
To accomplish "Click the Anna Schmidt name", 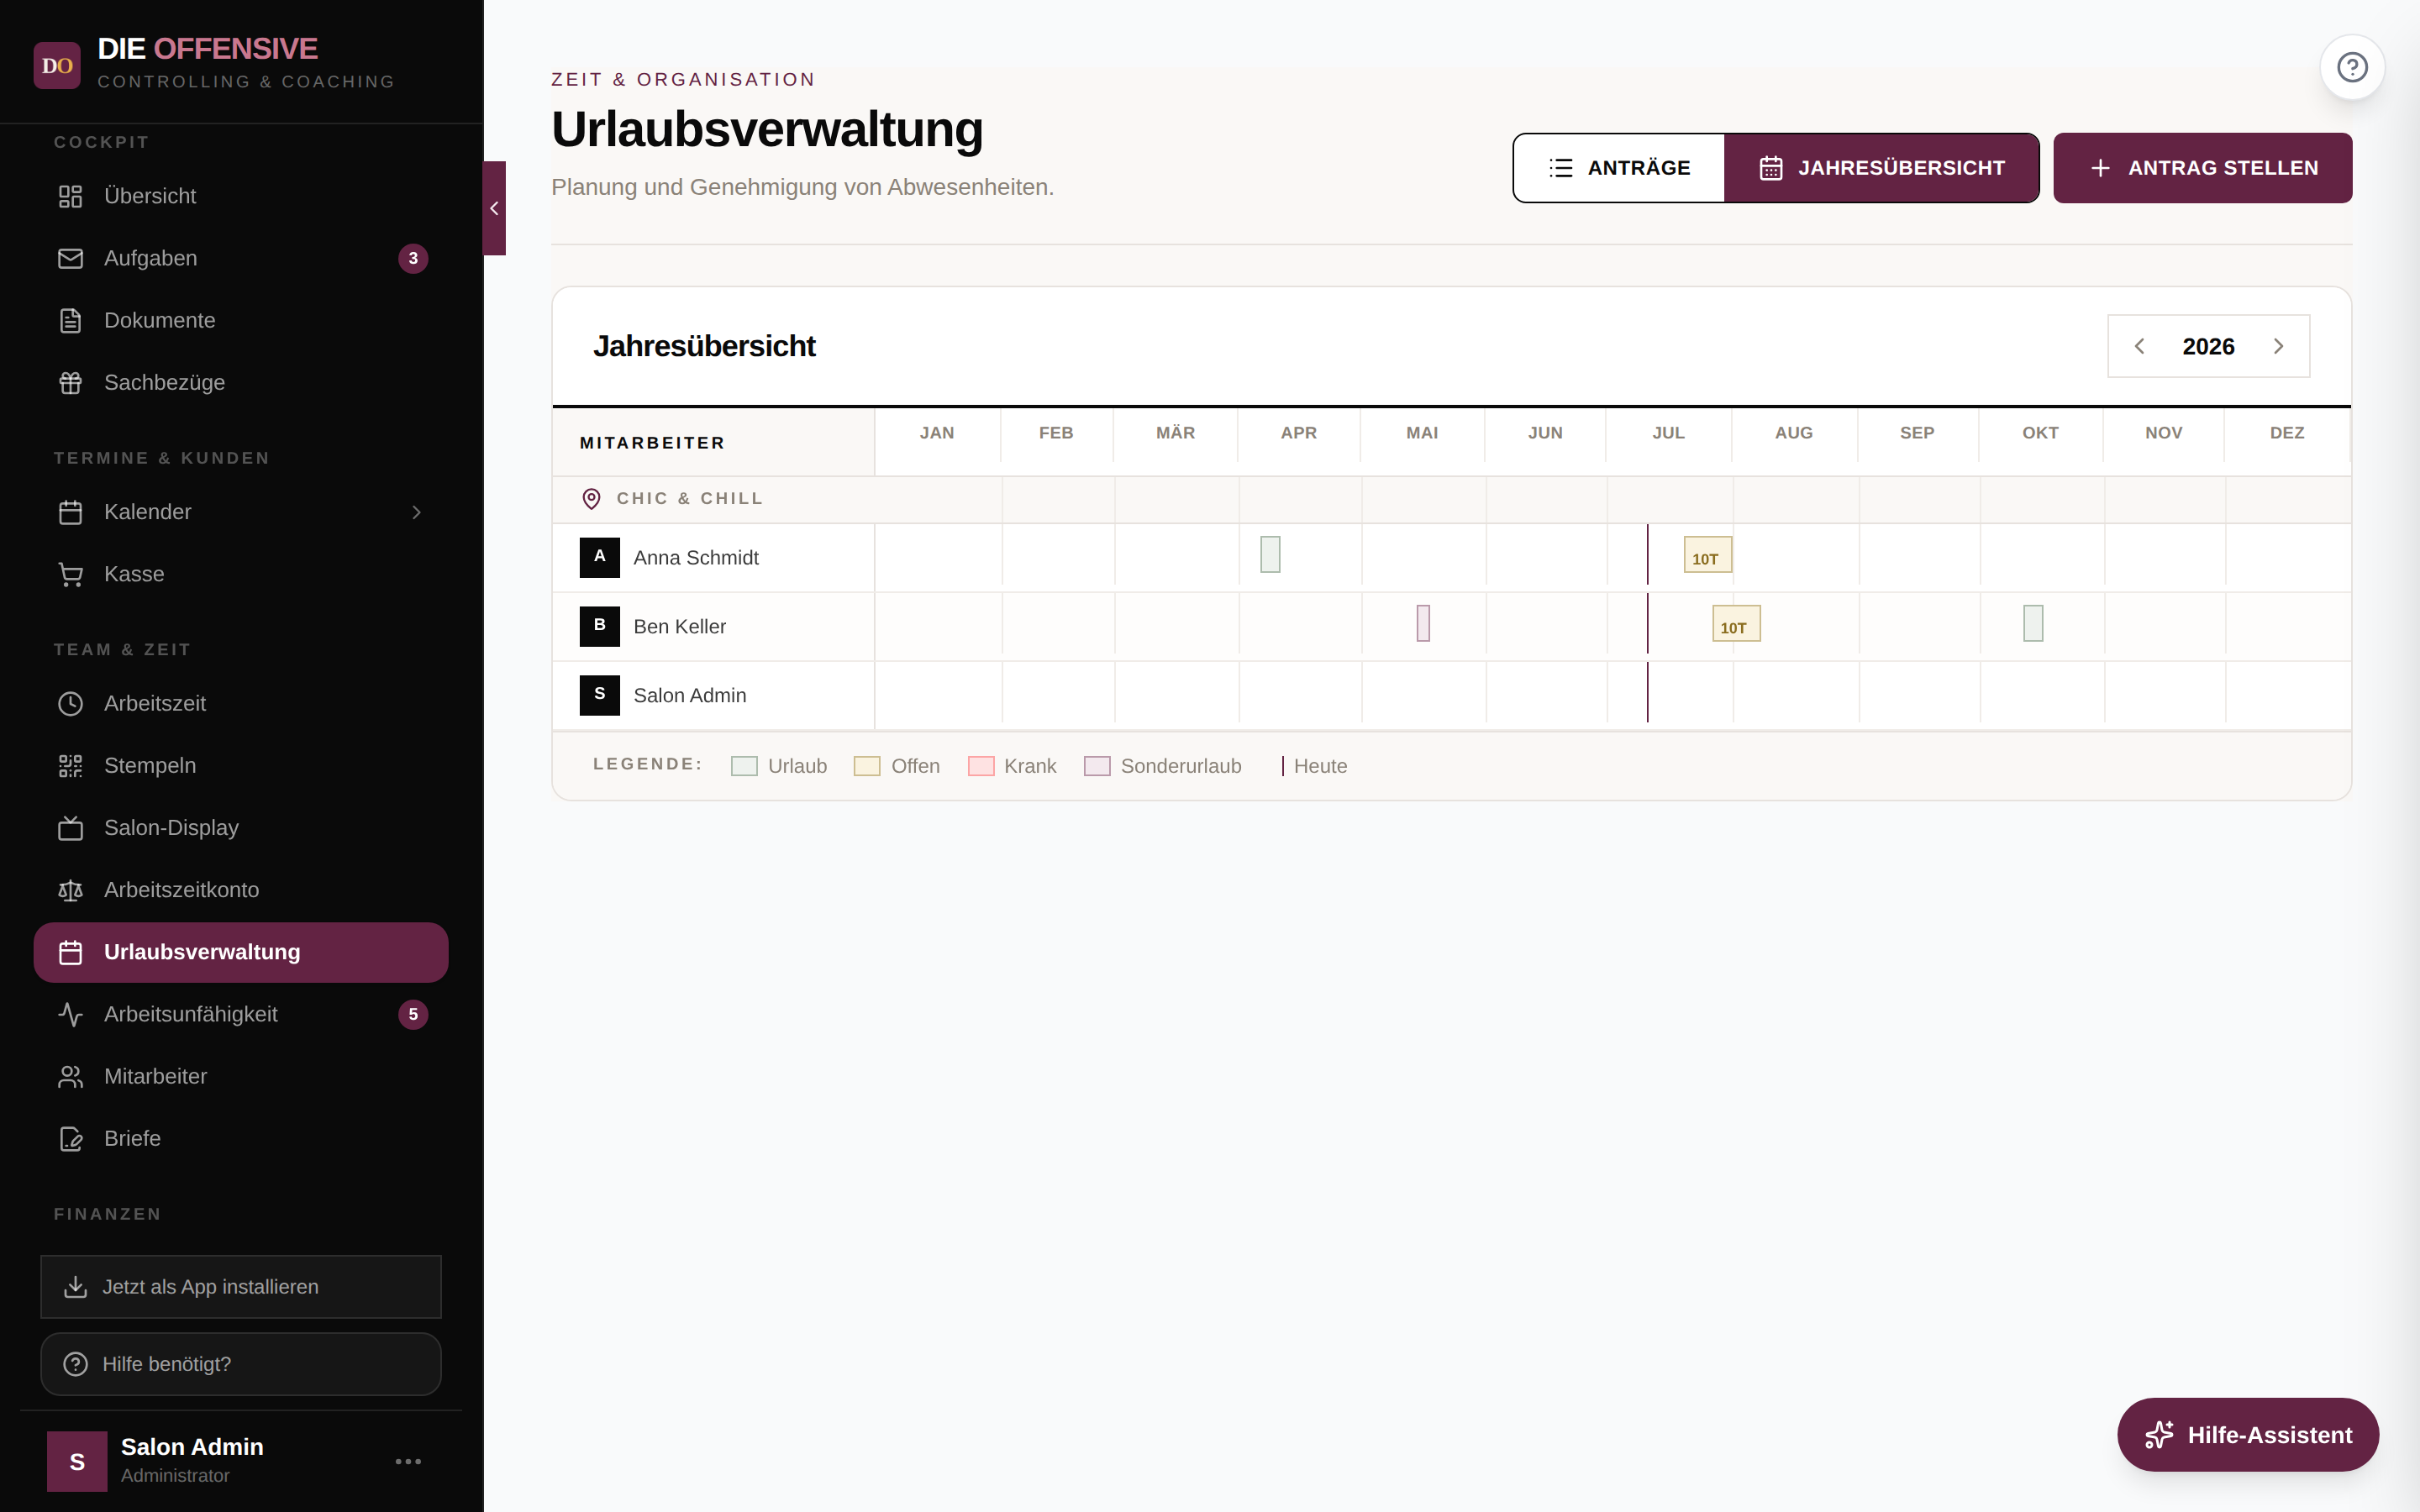I will [696, 557].
